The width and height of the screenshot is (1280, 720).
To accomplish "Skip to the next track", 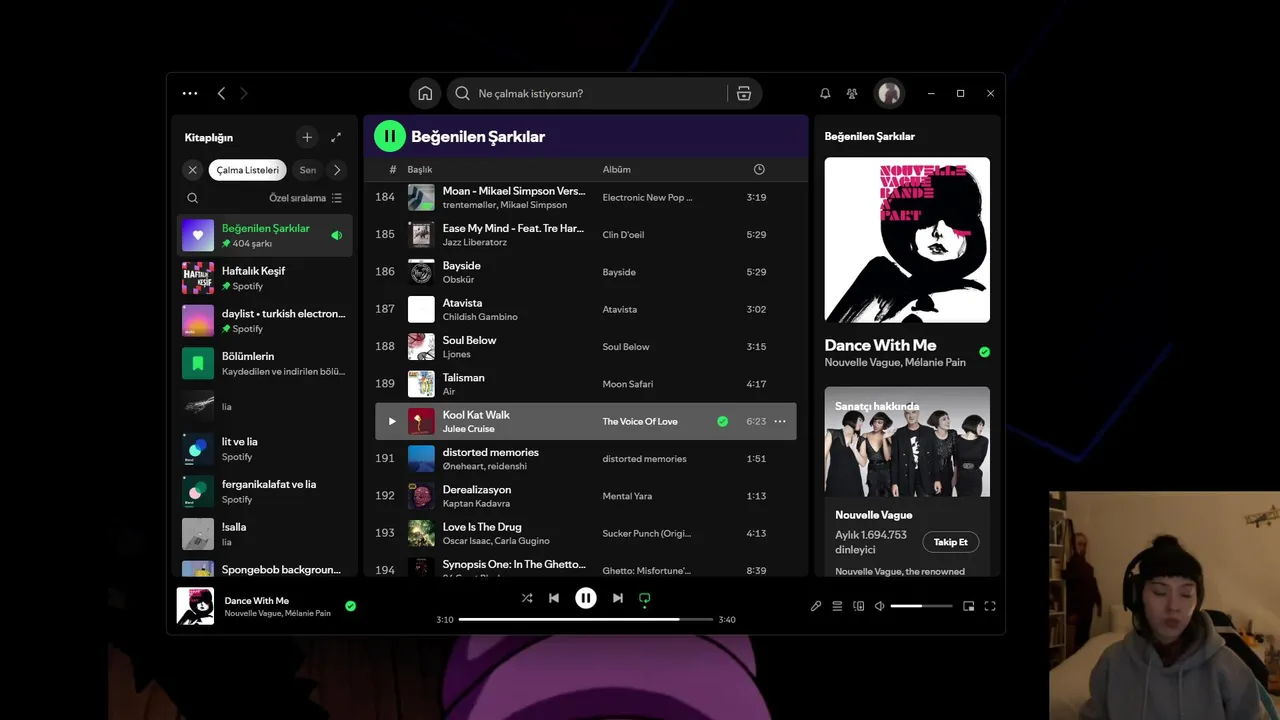I will [618, 598].
